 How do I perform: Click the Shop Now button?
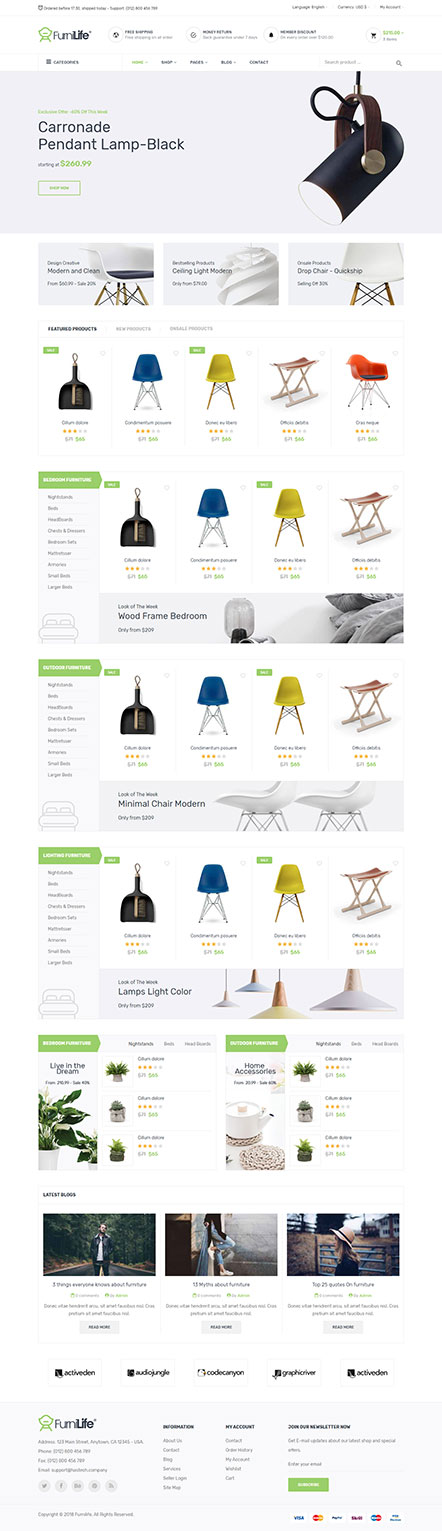[59, 187]
